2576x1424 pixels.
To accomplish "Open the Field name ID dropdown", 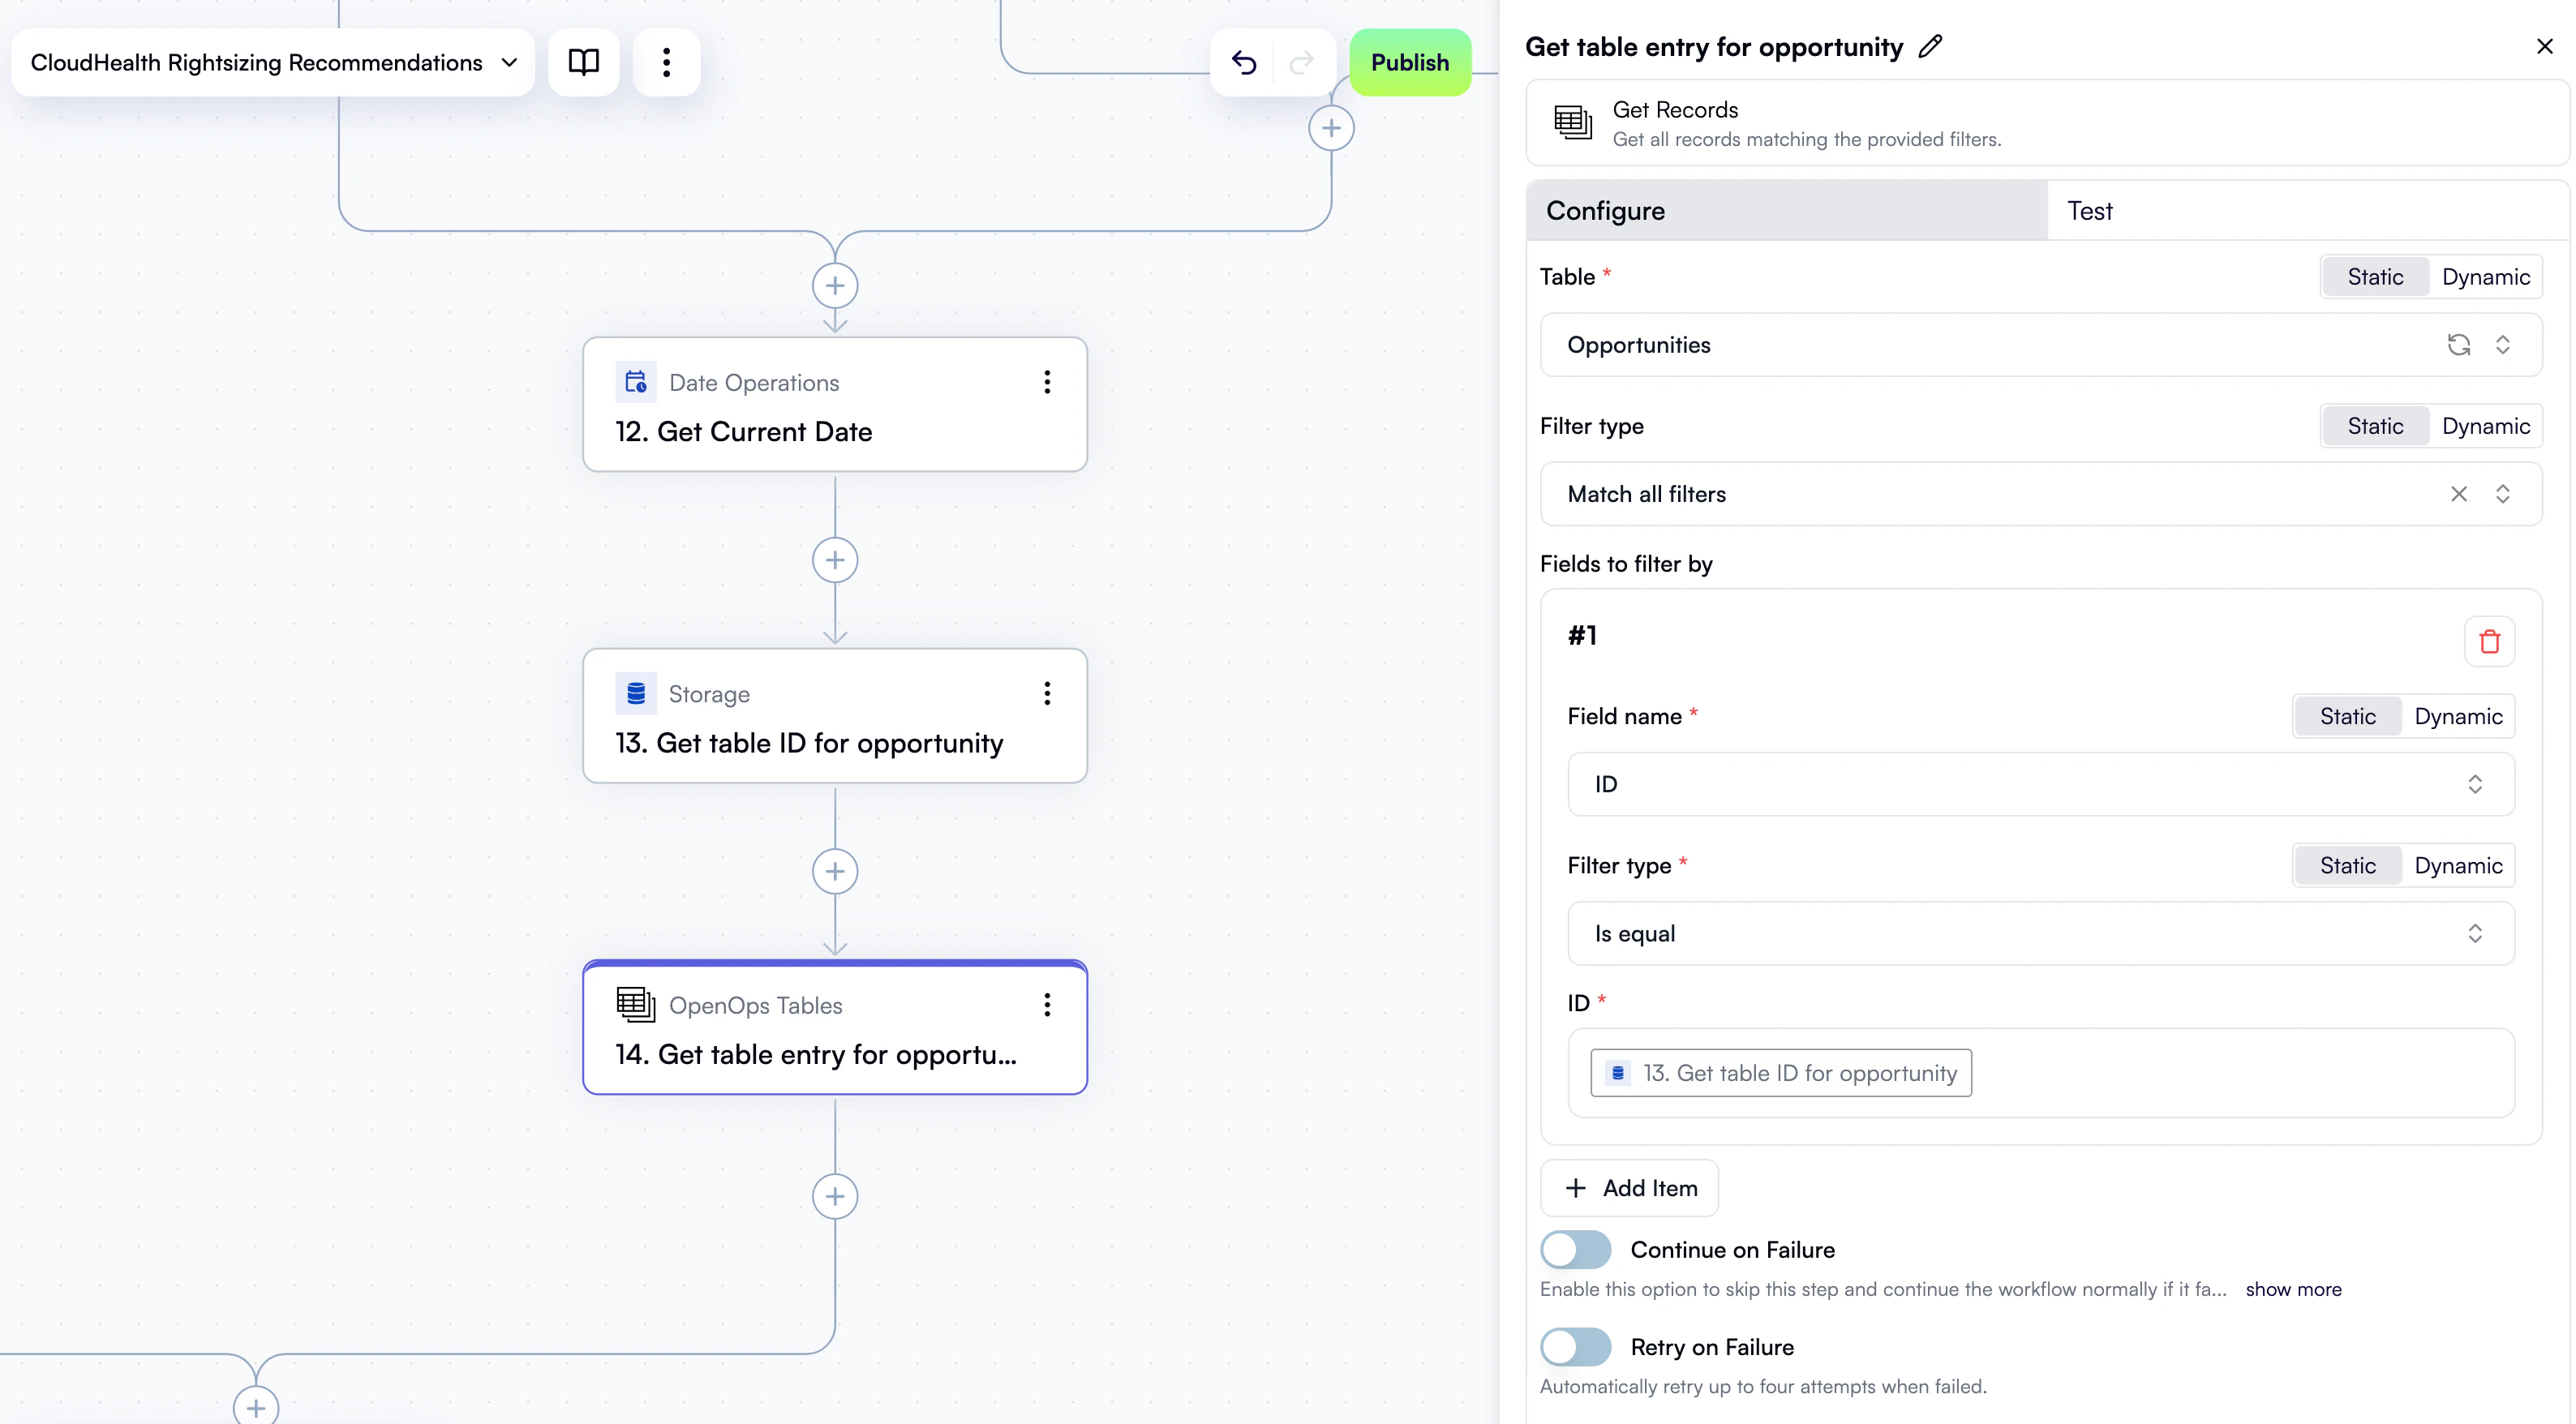I will click(x=2040, y=784).
